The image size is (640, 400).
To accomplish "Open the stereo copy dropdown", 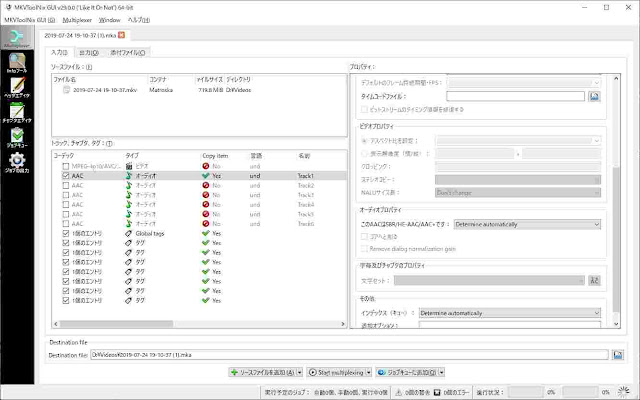I will [518, 180].
